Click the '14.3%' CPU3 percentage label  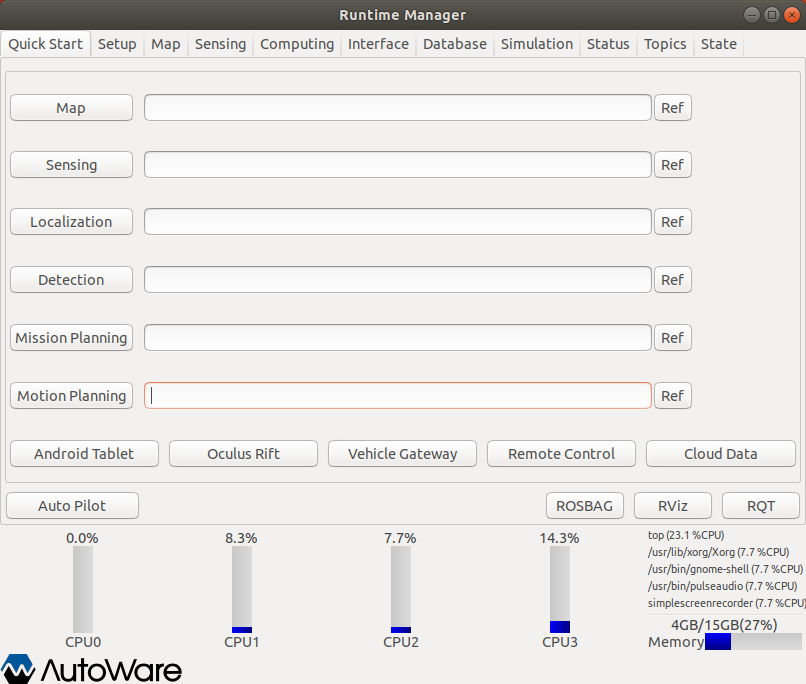click(559, 539)
